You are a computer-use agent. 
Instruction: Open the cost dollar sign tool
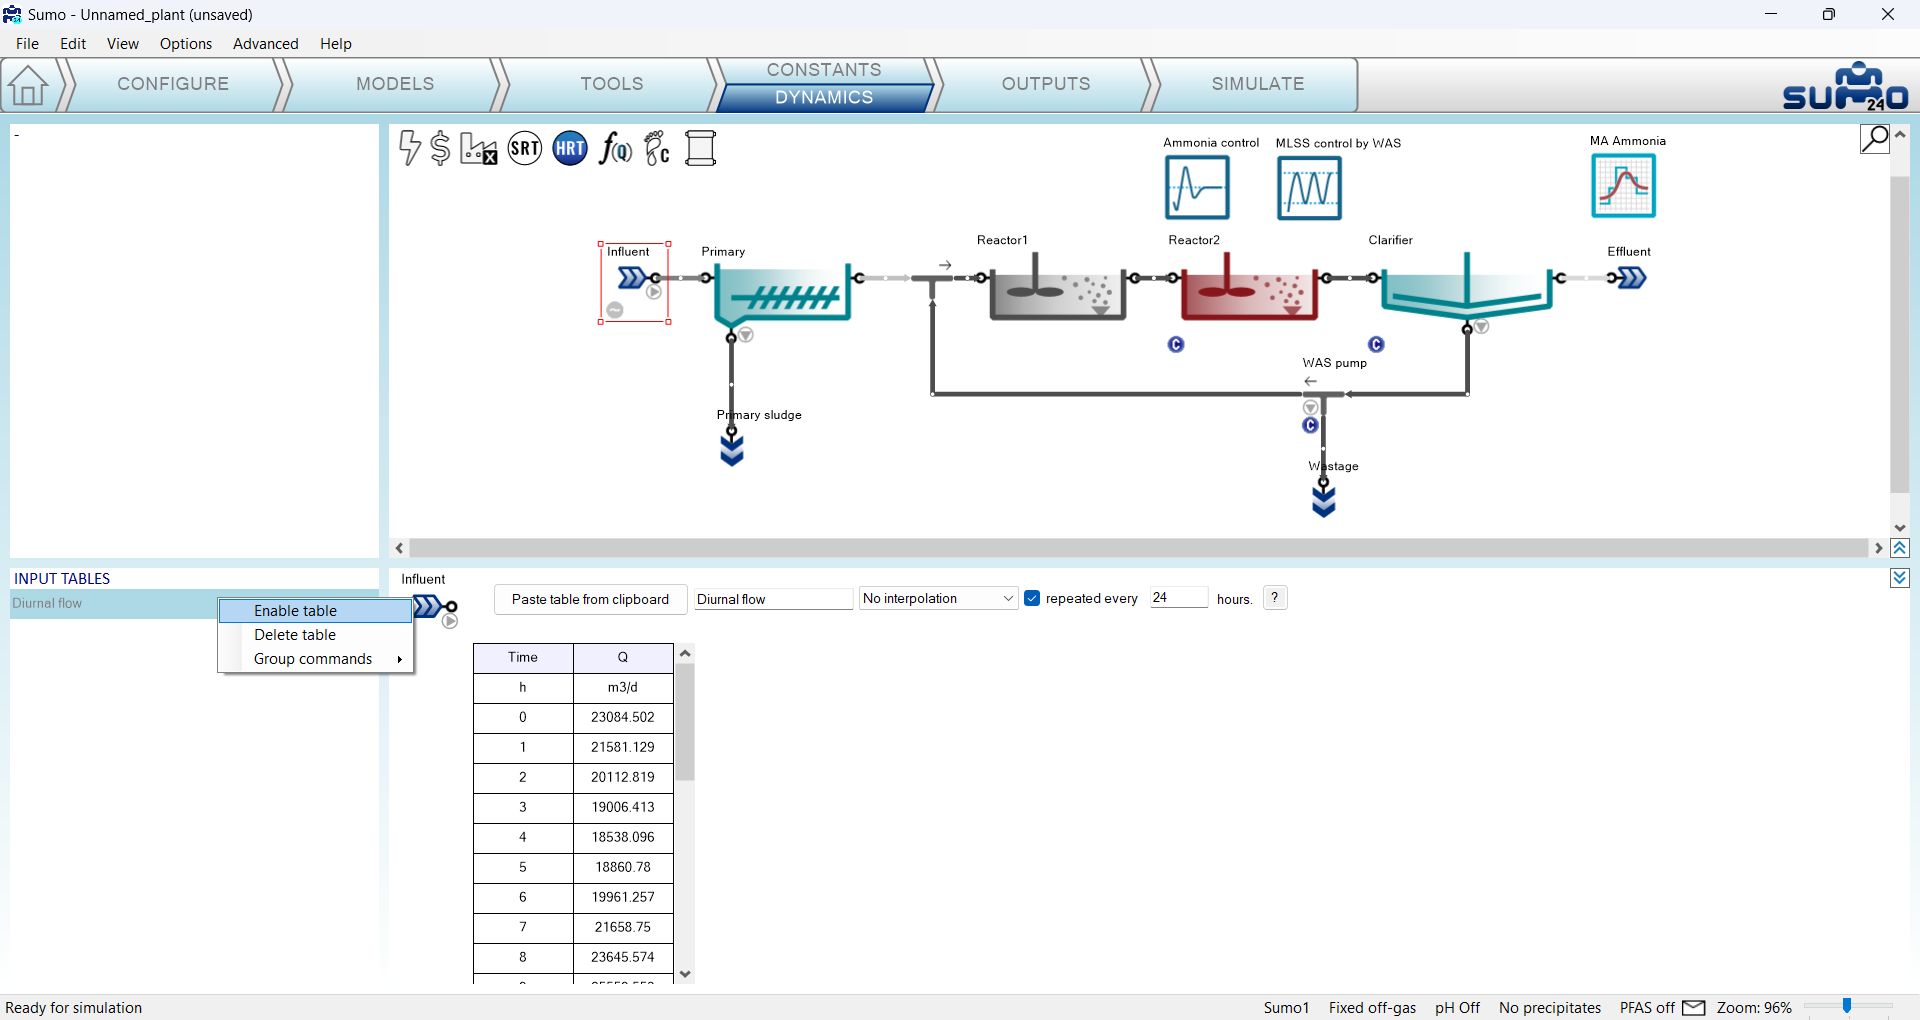click(x=440, y=148)
